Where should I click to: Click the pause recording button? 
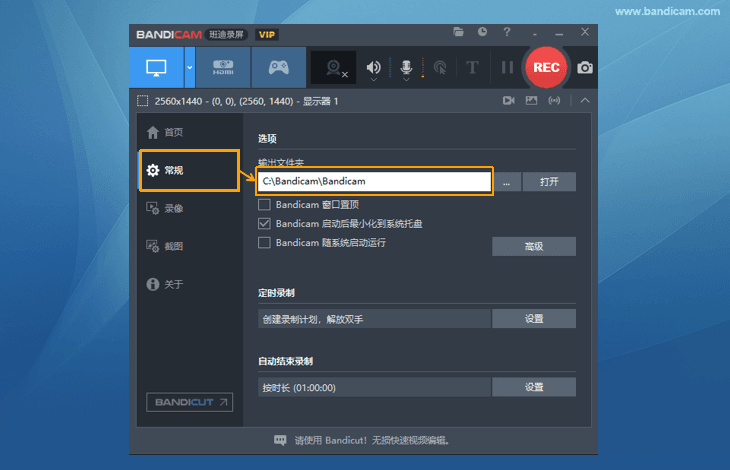point(507,67)
